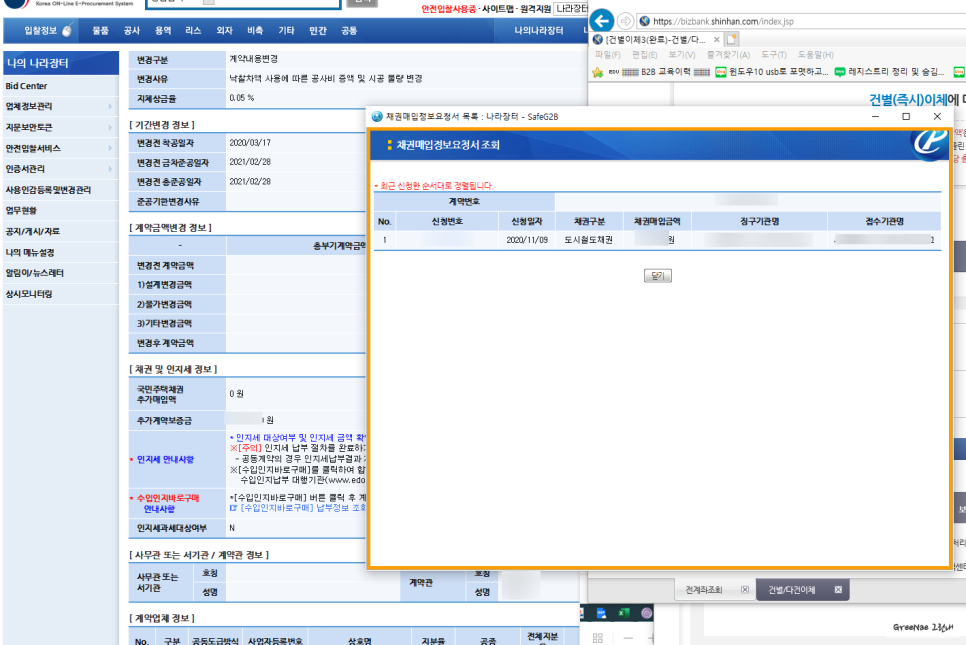966x645 pixels.
Task: Open 상시모니터링 in the sidebar
Action: pos(28,294)
